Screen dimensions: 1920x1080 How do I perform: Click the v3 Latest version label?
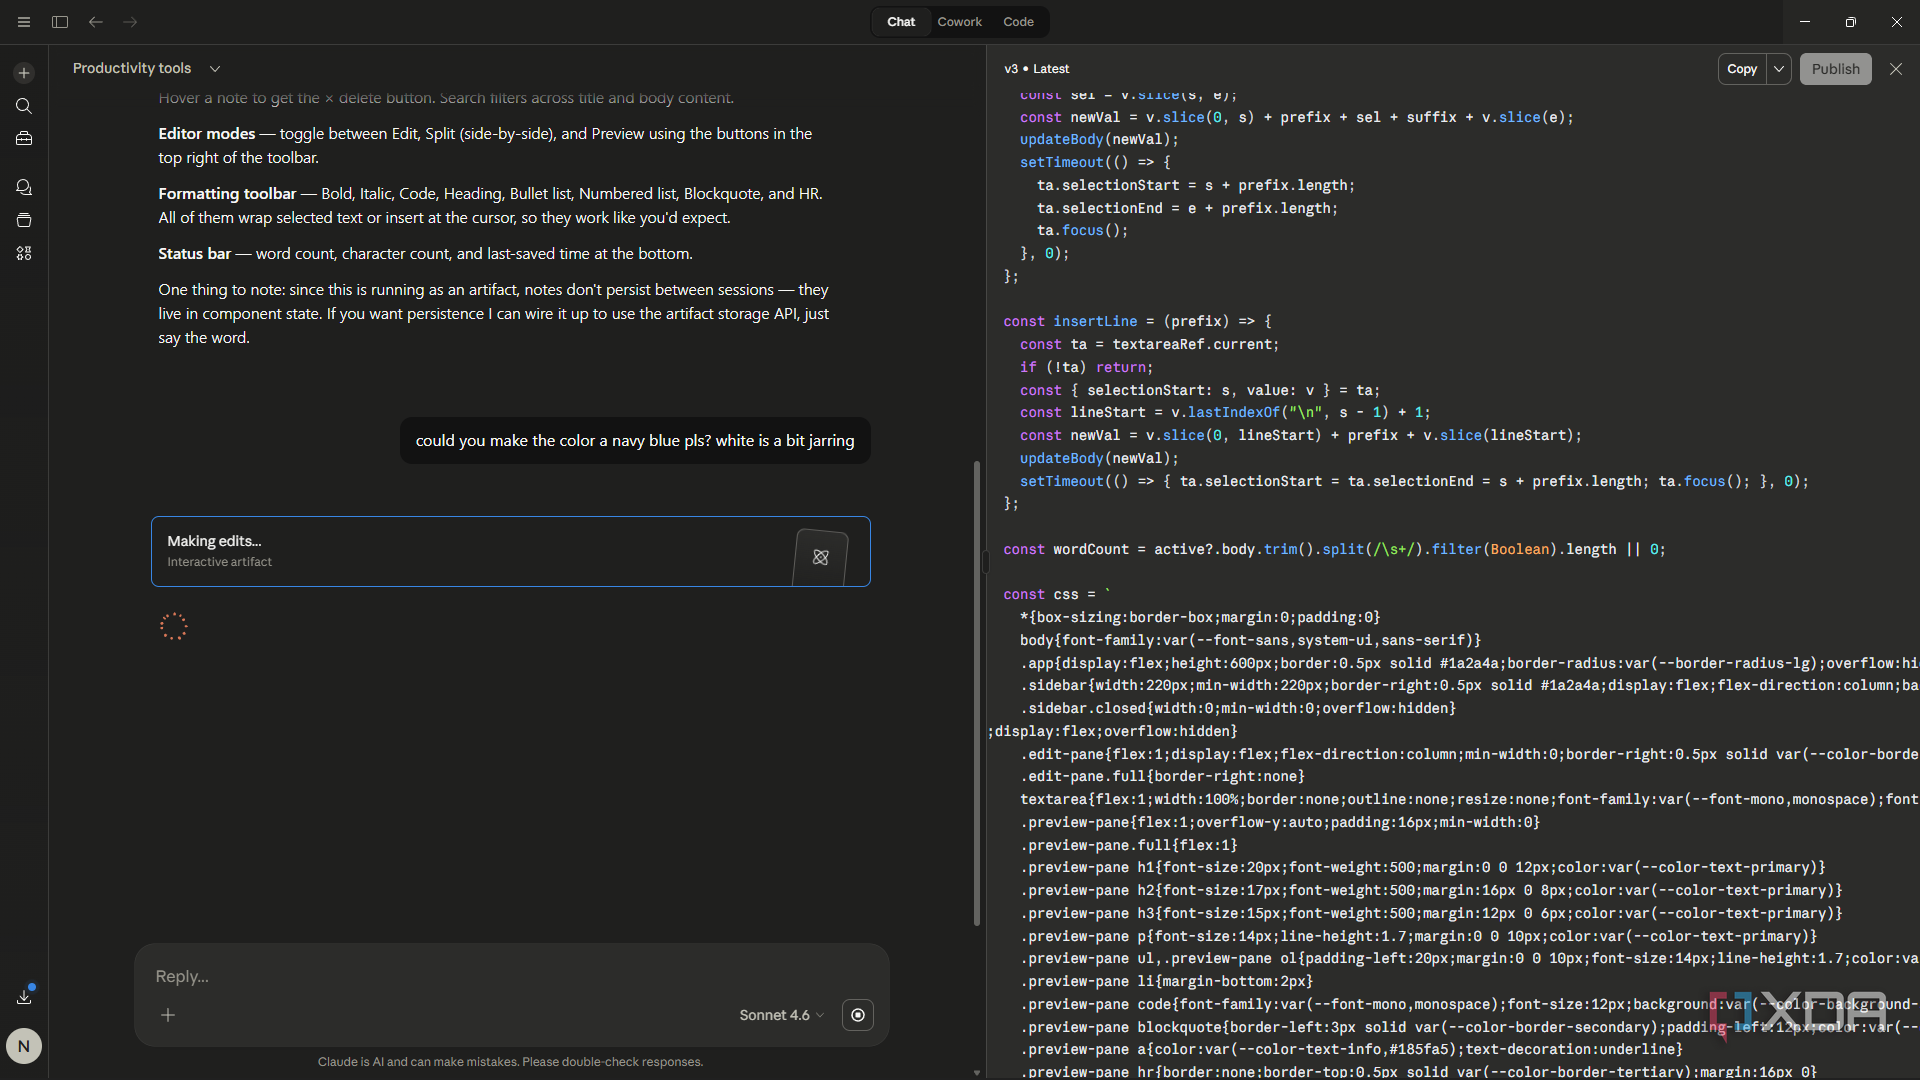click(1036, 69)
